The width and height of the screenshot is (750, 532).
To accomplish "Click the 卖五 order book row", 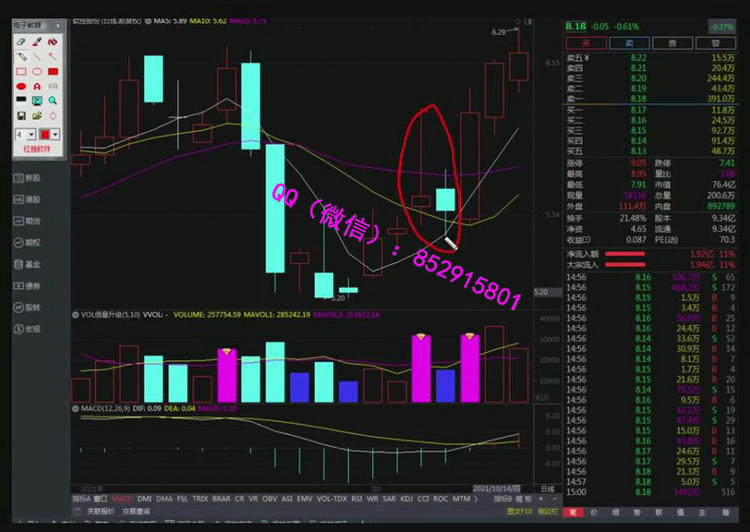I will (650, 58).
